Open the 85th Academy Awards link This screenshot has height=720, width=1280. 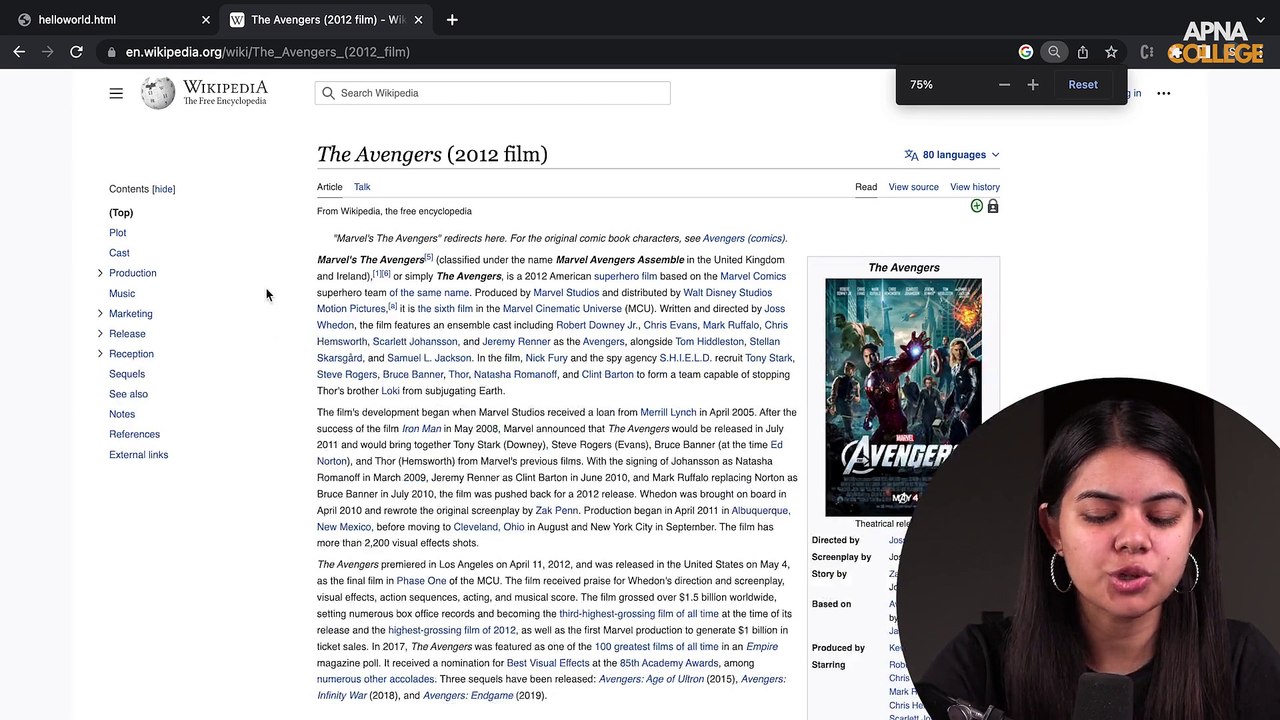coord(669,663)
